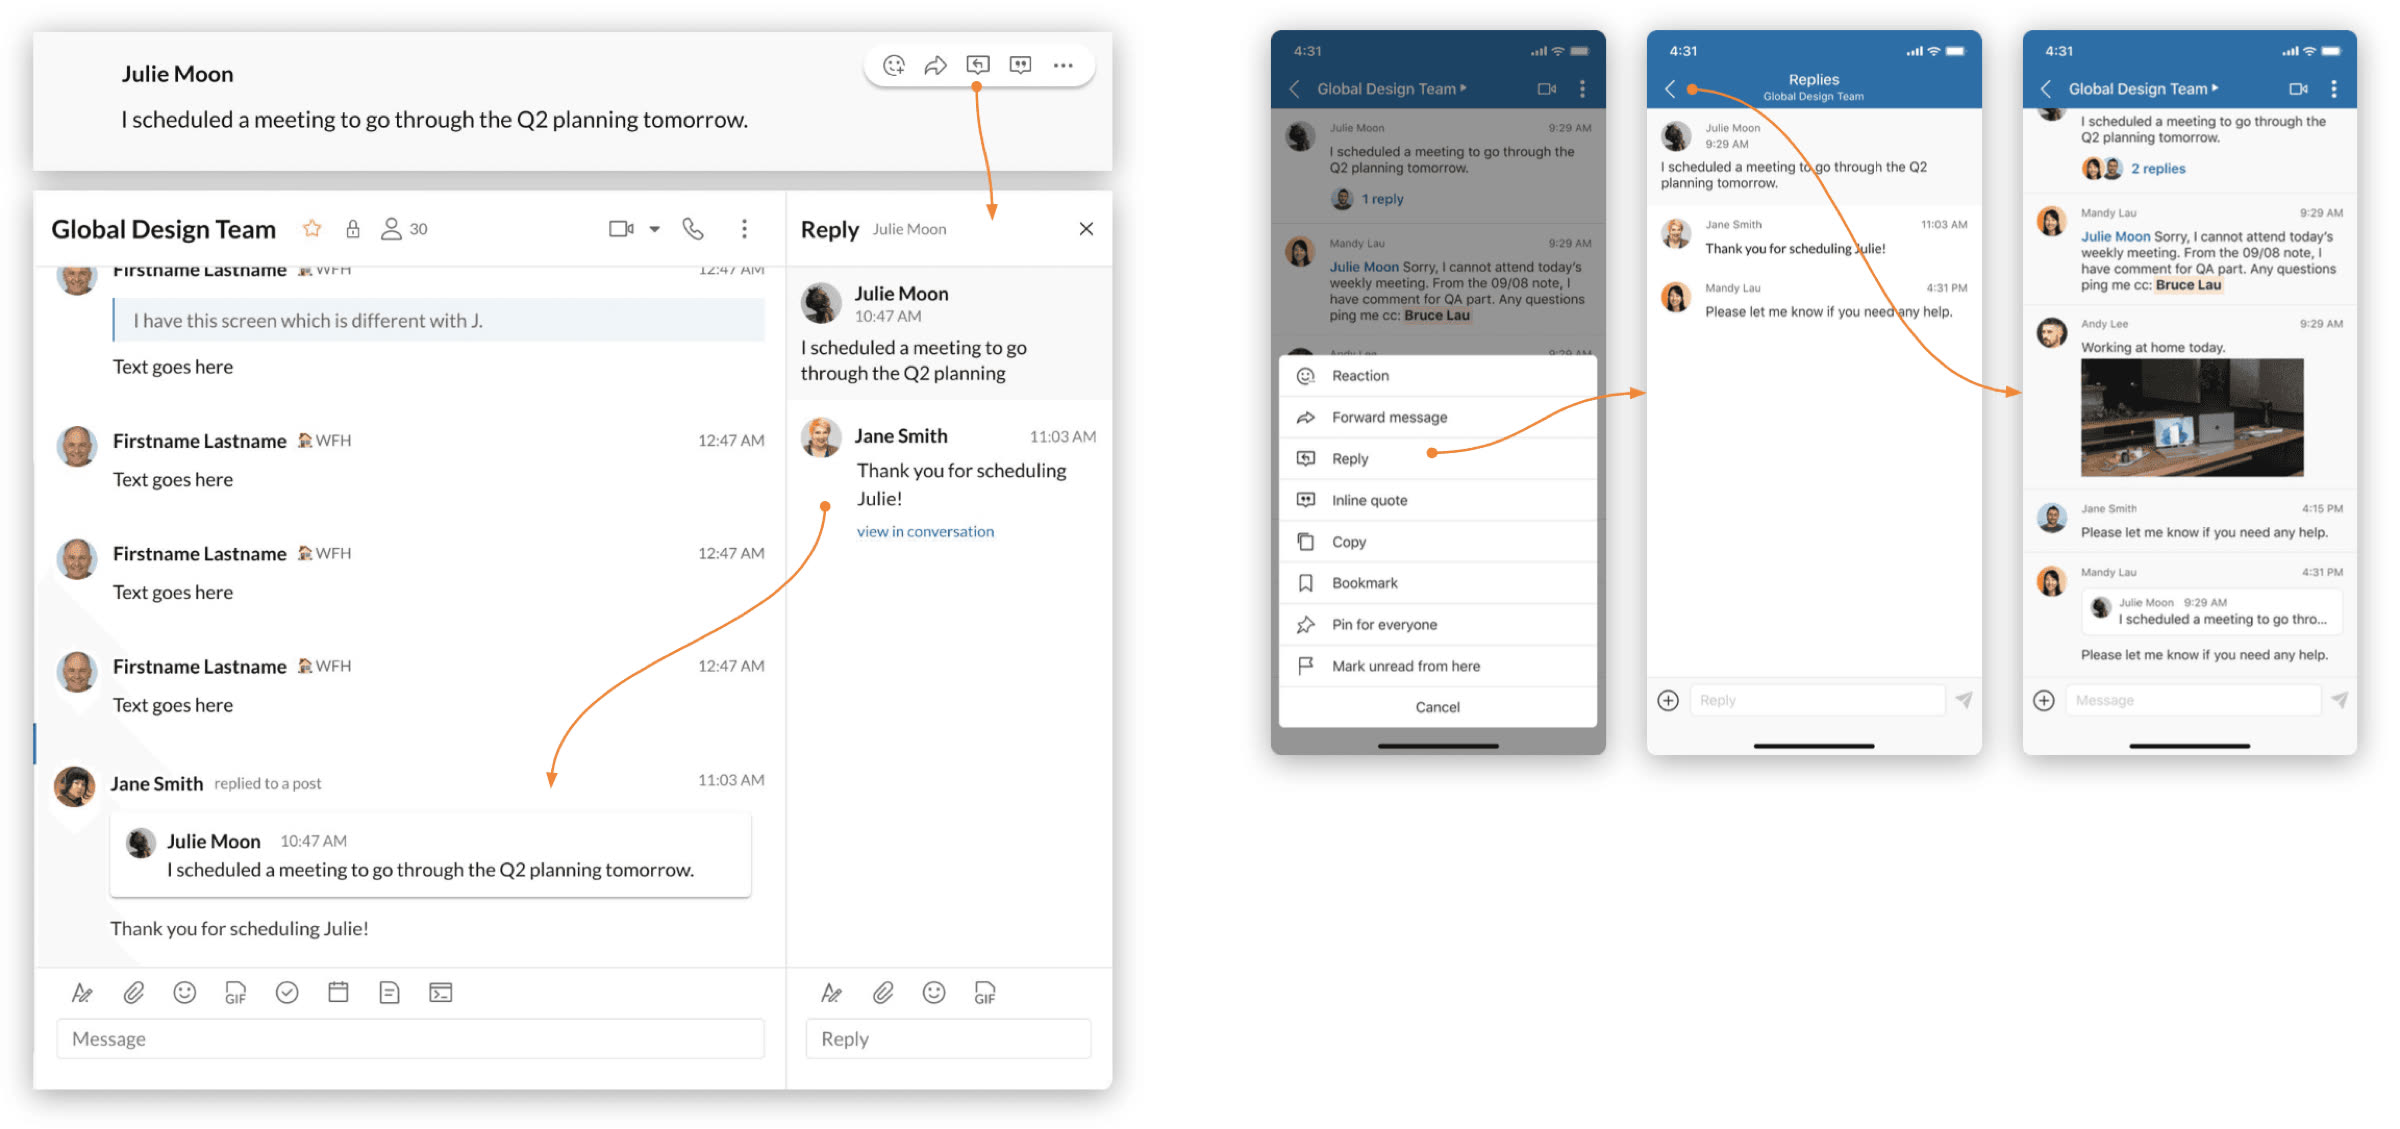This screenshot has height=1129, width=2400.
Task: Click the inline quote icon in hover toolbar
Action: pyautogui.click(x=1020, y=65)
